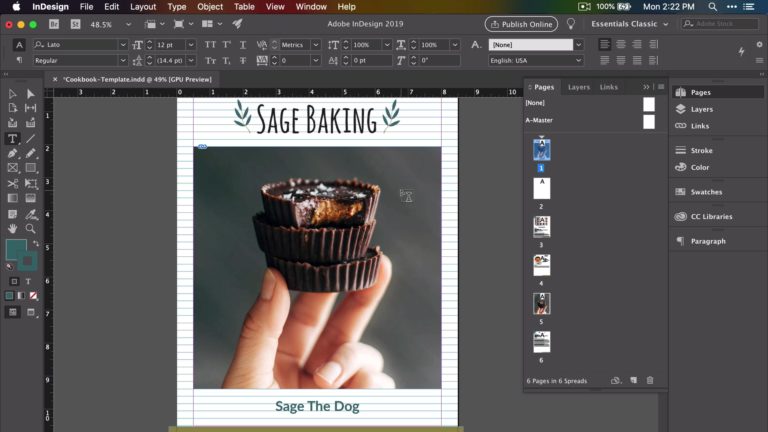Click Apply None red slash swatch

pyautogui.click(x=33, y=295)
